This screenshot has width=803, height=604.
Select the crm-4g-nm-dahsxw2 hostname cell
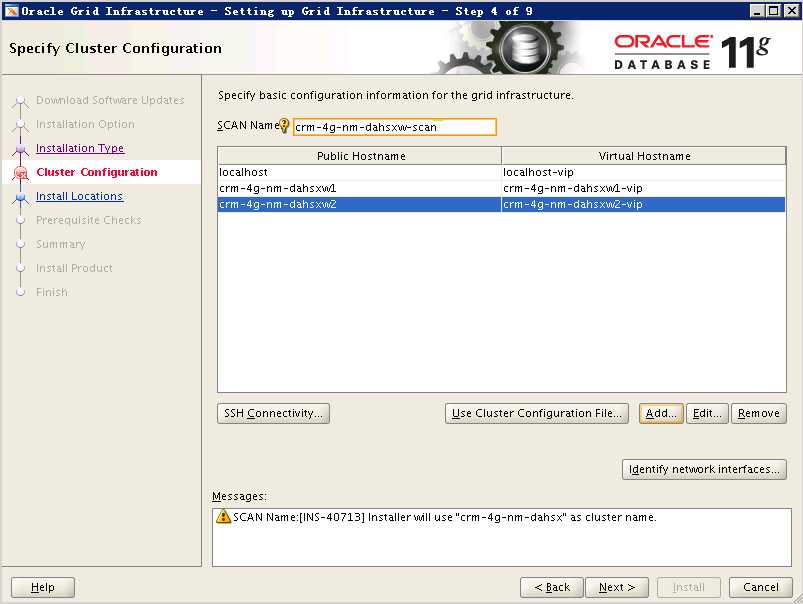click(360, 204)
